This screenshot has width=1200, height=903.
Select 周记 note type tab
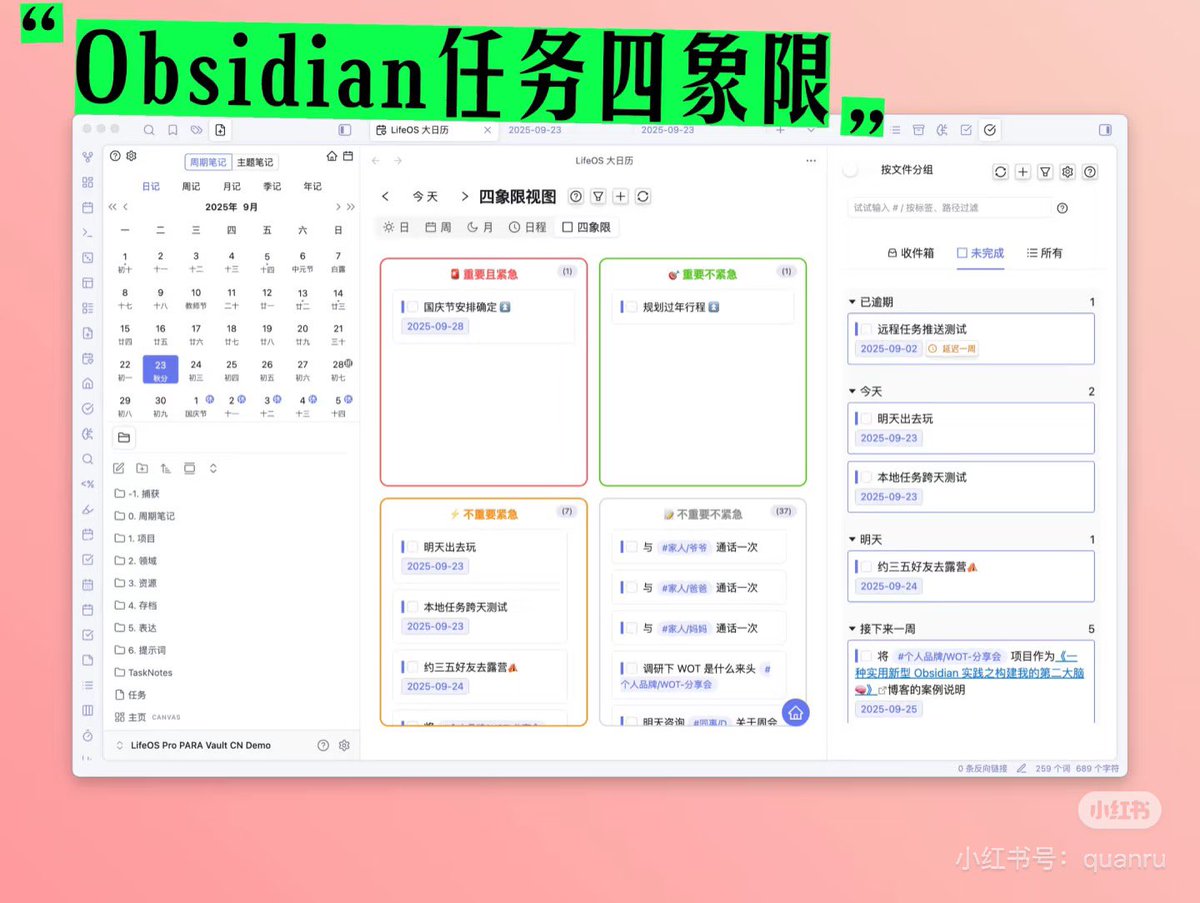[190, 186]
